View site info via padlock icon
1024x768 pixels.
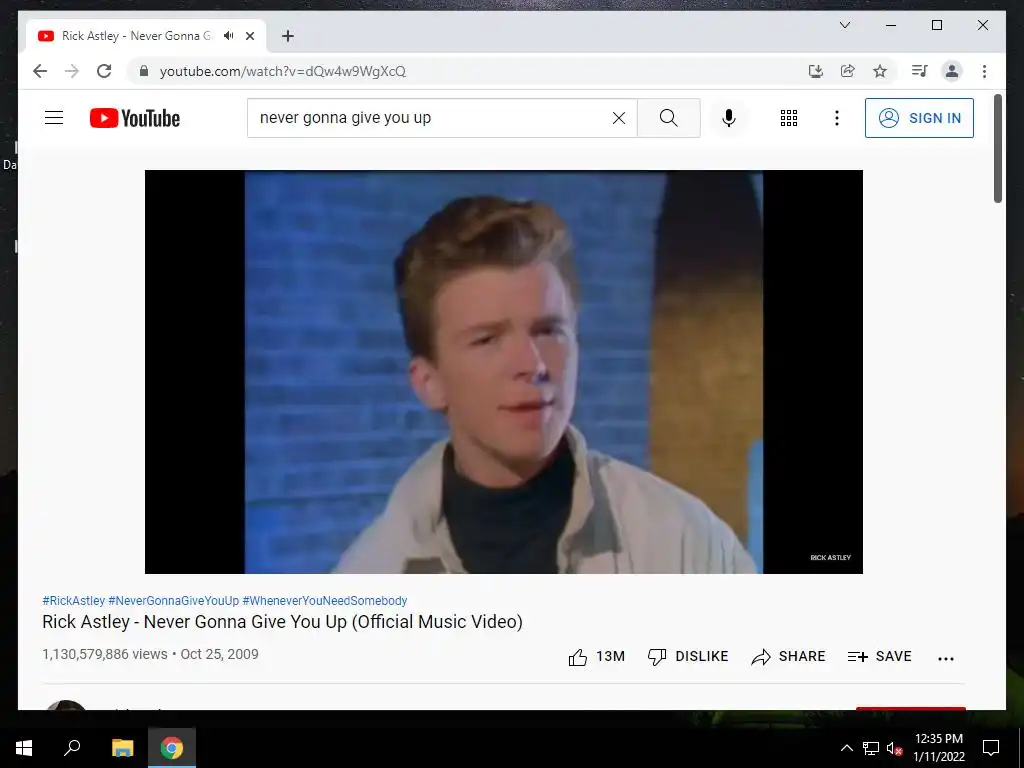144,71
